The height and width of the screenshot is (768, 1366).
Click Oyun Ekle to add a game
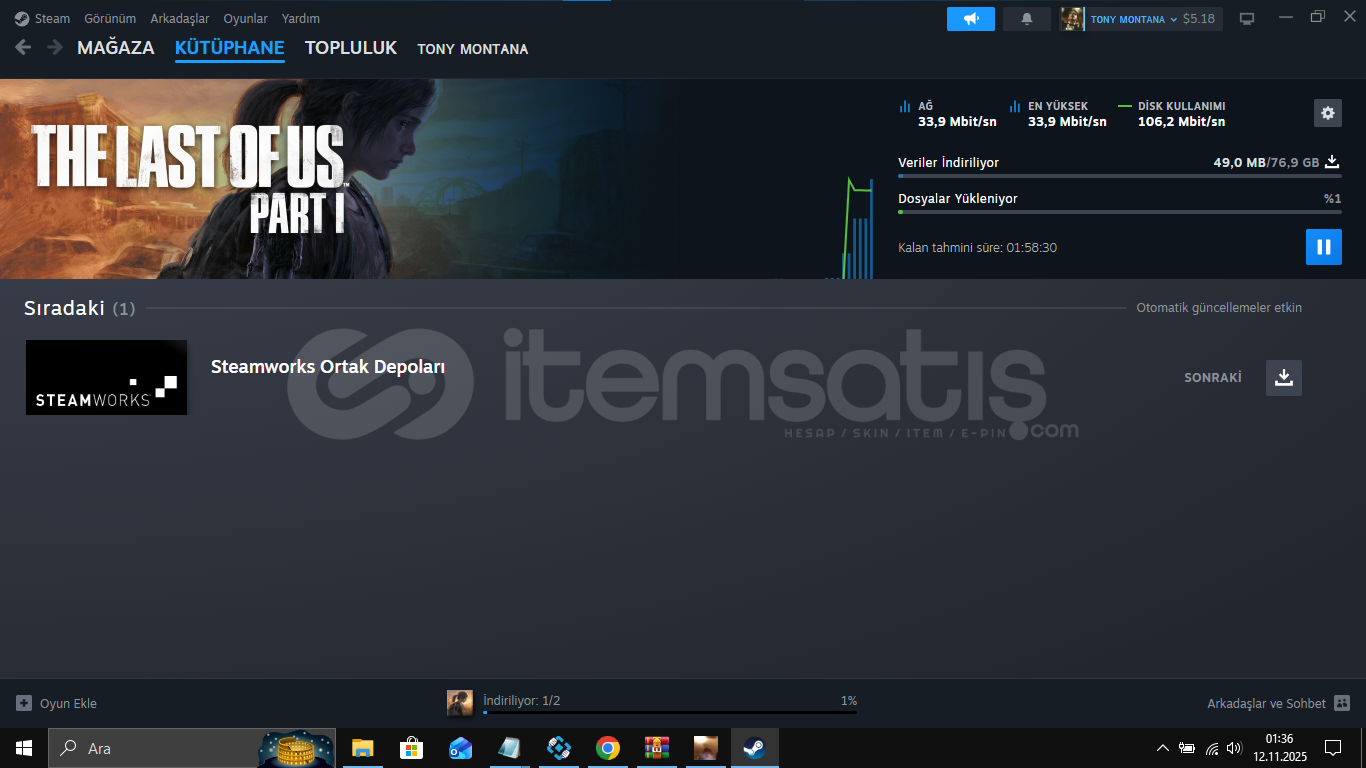coord(68,704)
